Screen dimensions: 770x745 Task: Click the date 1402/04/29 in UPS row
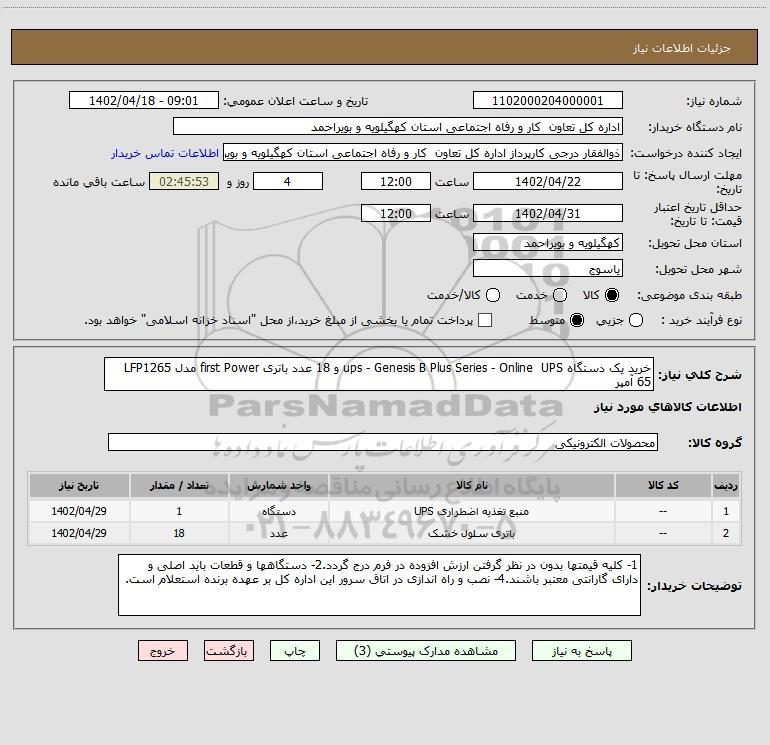pos(79,511)
